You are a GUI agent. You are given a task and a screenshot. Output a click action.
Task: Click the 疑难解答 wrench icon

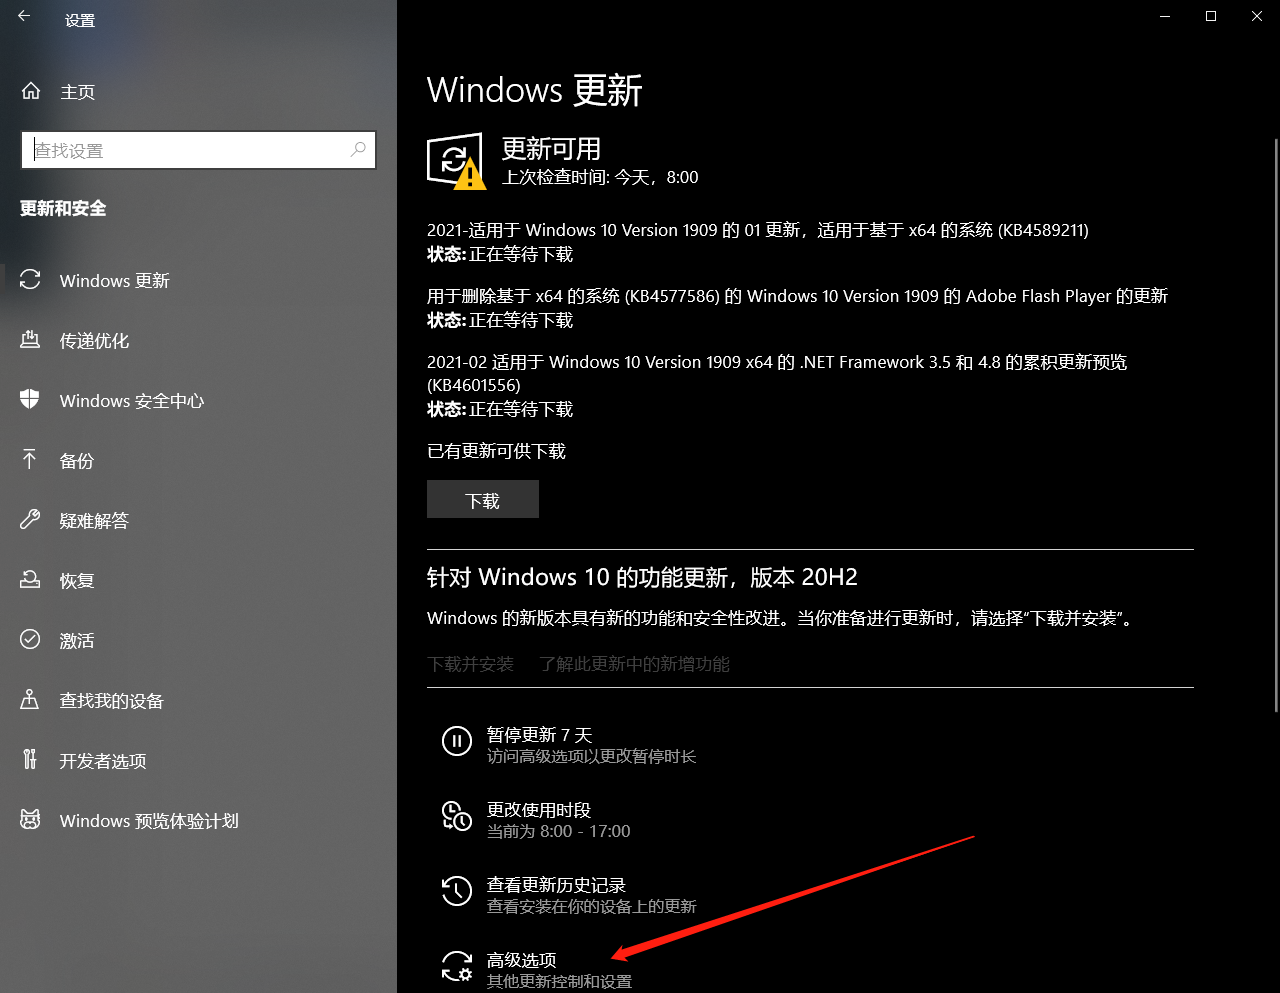[x=30, y=520]
